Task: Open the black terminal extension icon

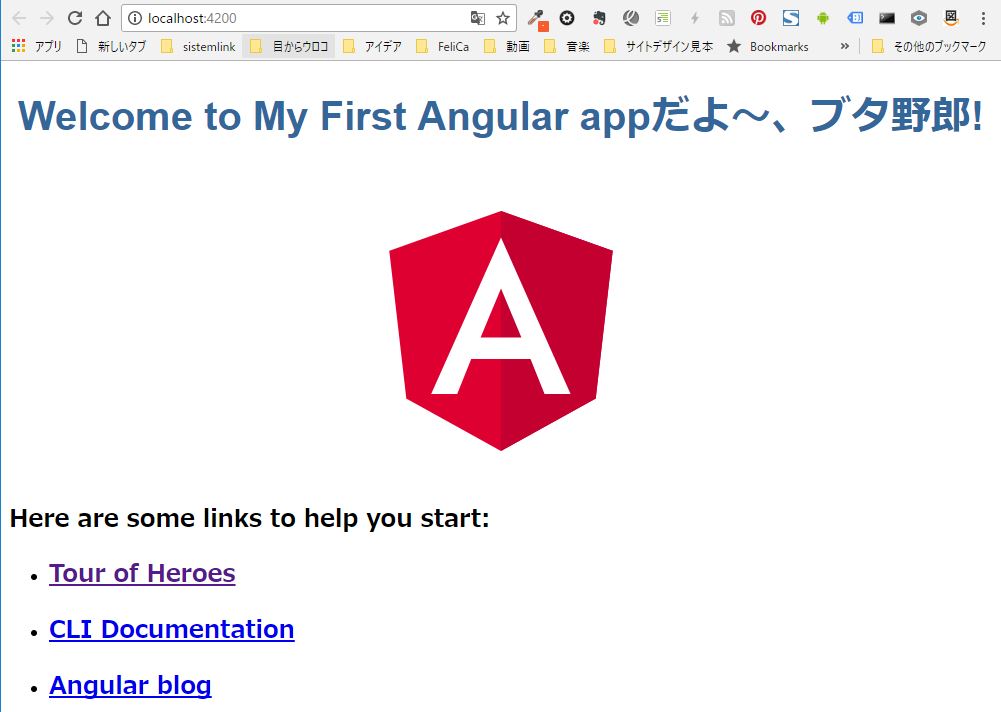Action: point(887,18)
